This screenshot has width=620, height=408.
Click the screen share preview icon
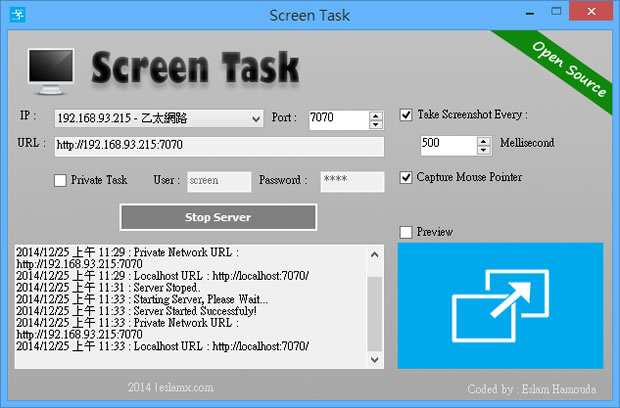pyautogui.click(x=500, y=306)
